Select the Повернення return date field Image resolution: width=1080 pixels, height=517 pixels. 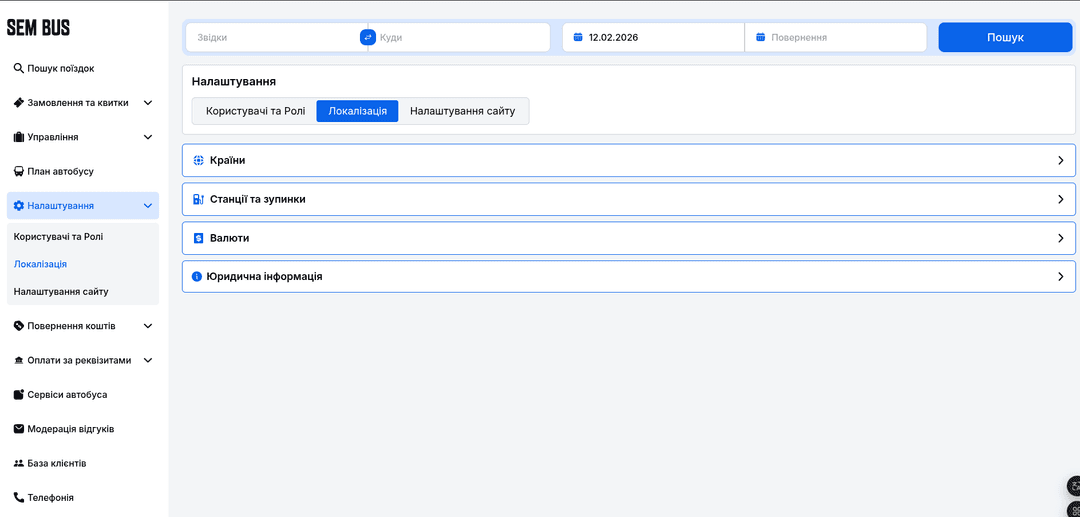[x=840, y=37]
